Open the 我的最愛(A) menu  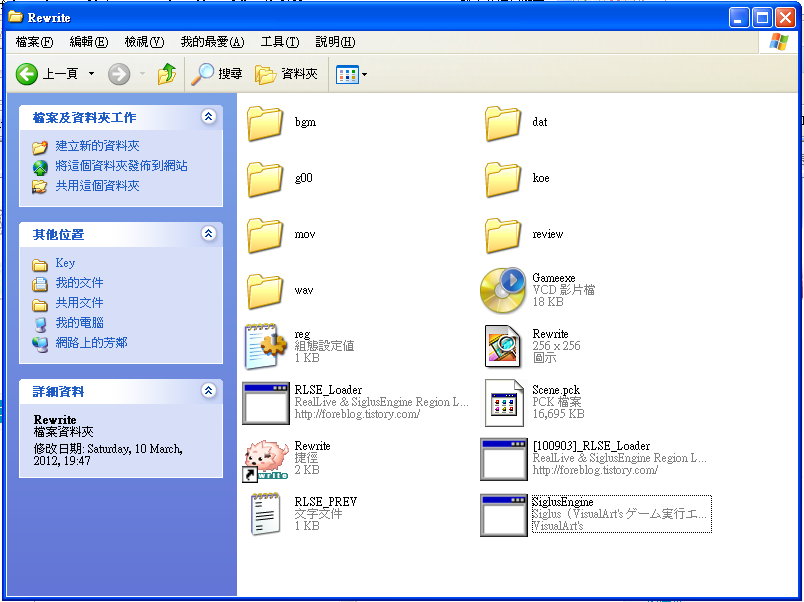[x=212, y=42]
